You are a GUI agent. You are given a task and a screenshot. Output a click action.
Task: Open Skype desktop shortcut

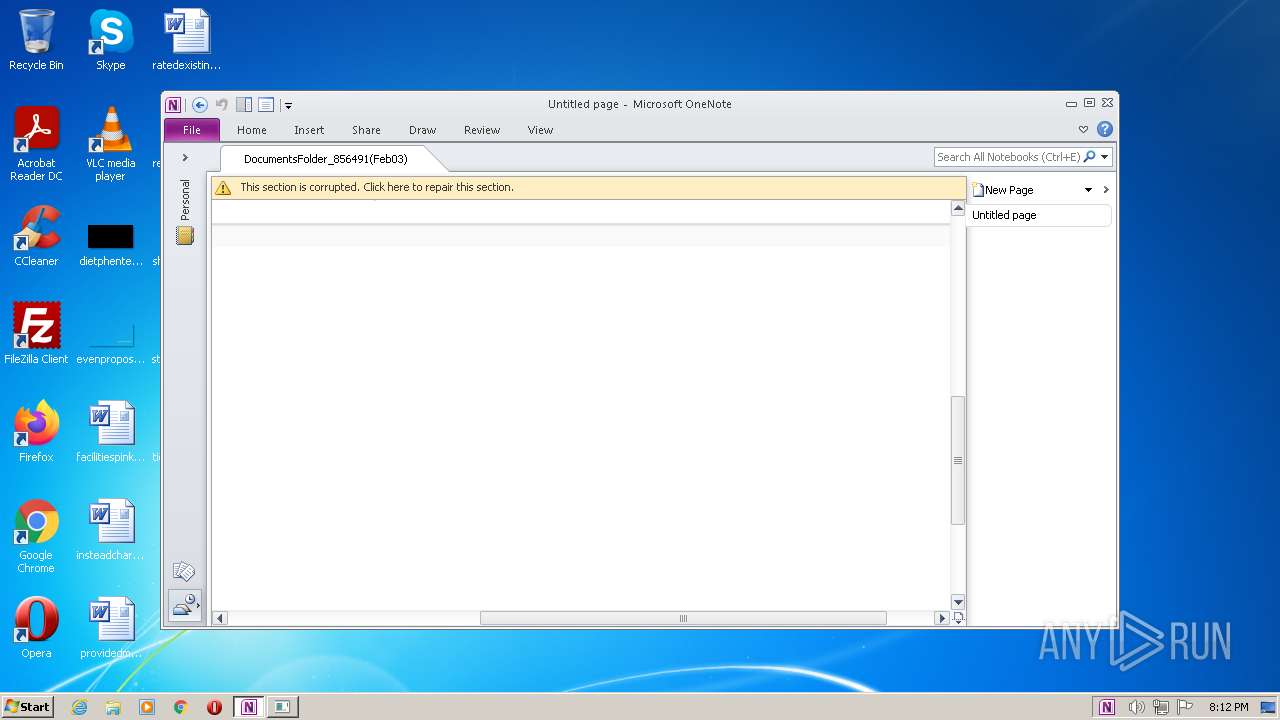[110, 40]
